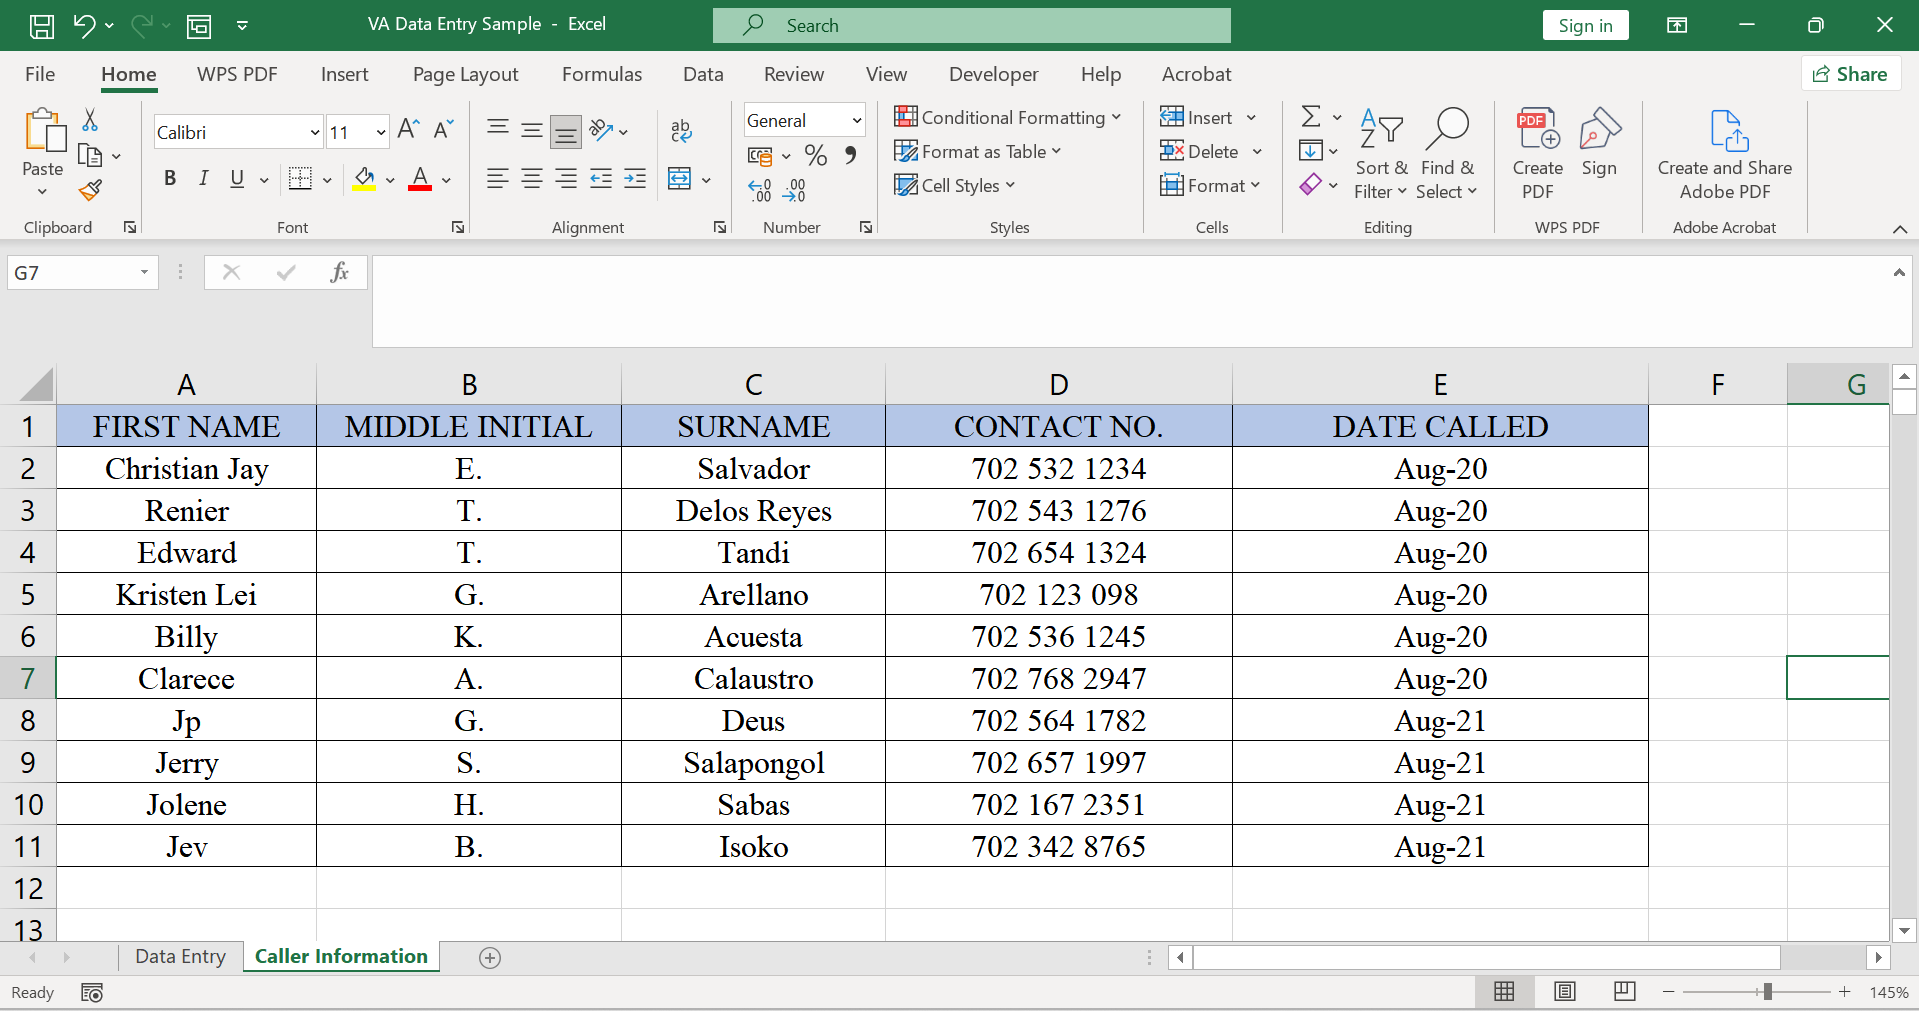This screenshot has width=1919, height=1011.
Task: Click Increase Decimal icon
Action: coord(760,190)
